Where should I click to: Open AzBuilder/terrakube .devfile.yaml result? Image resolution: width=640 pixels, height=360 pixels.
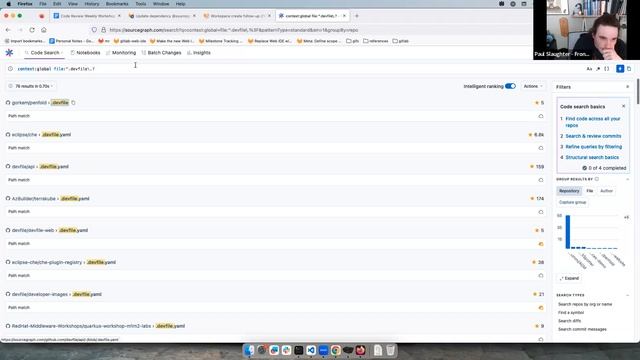[50, 198]
